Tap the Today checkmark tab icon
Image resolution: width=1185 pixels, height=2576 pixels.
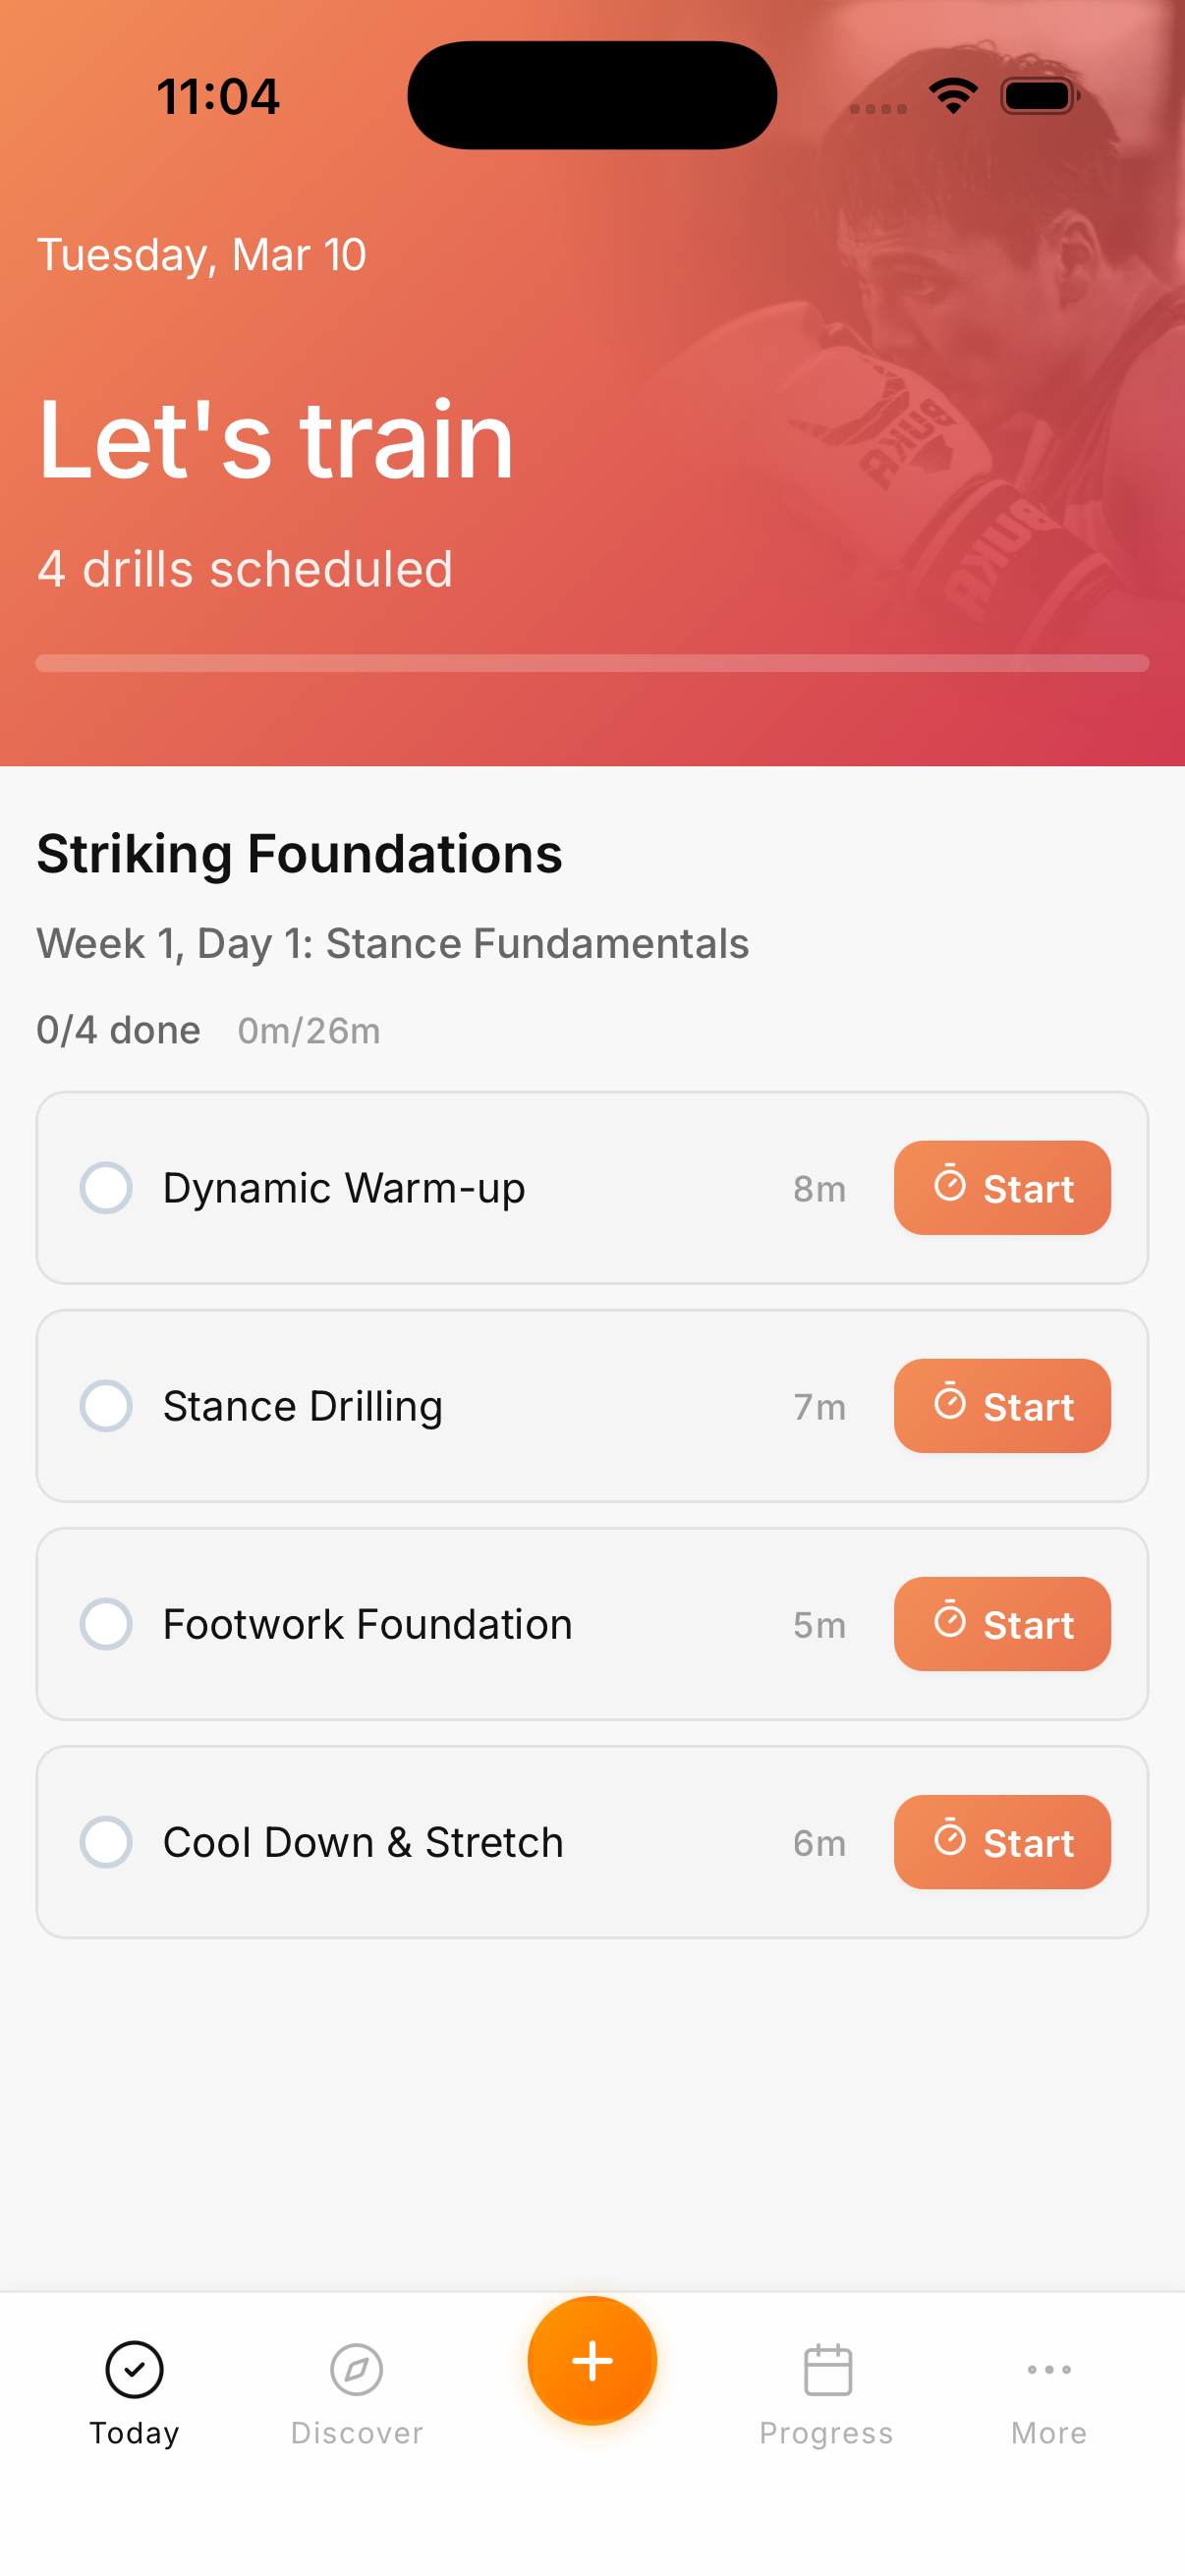click(x=134, y=2368)
